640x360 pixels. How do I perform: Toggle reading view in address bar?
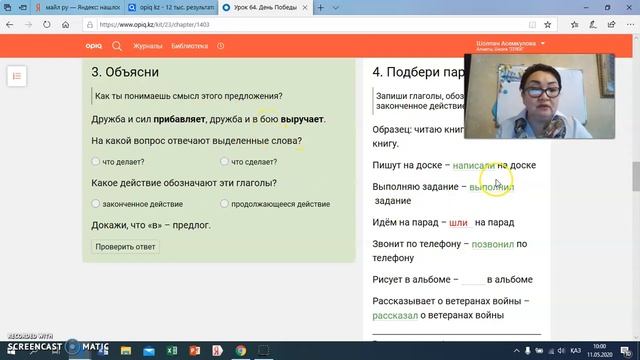(532, 25)
